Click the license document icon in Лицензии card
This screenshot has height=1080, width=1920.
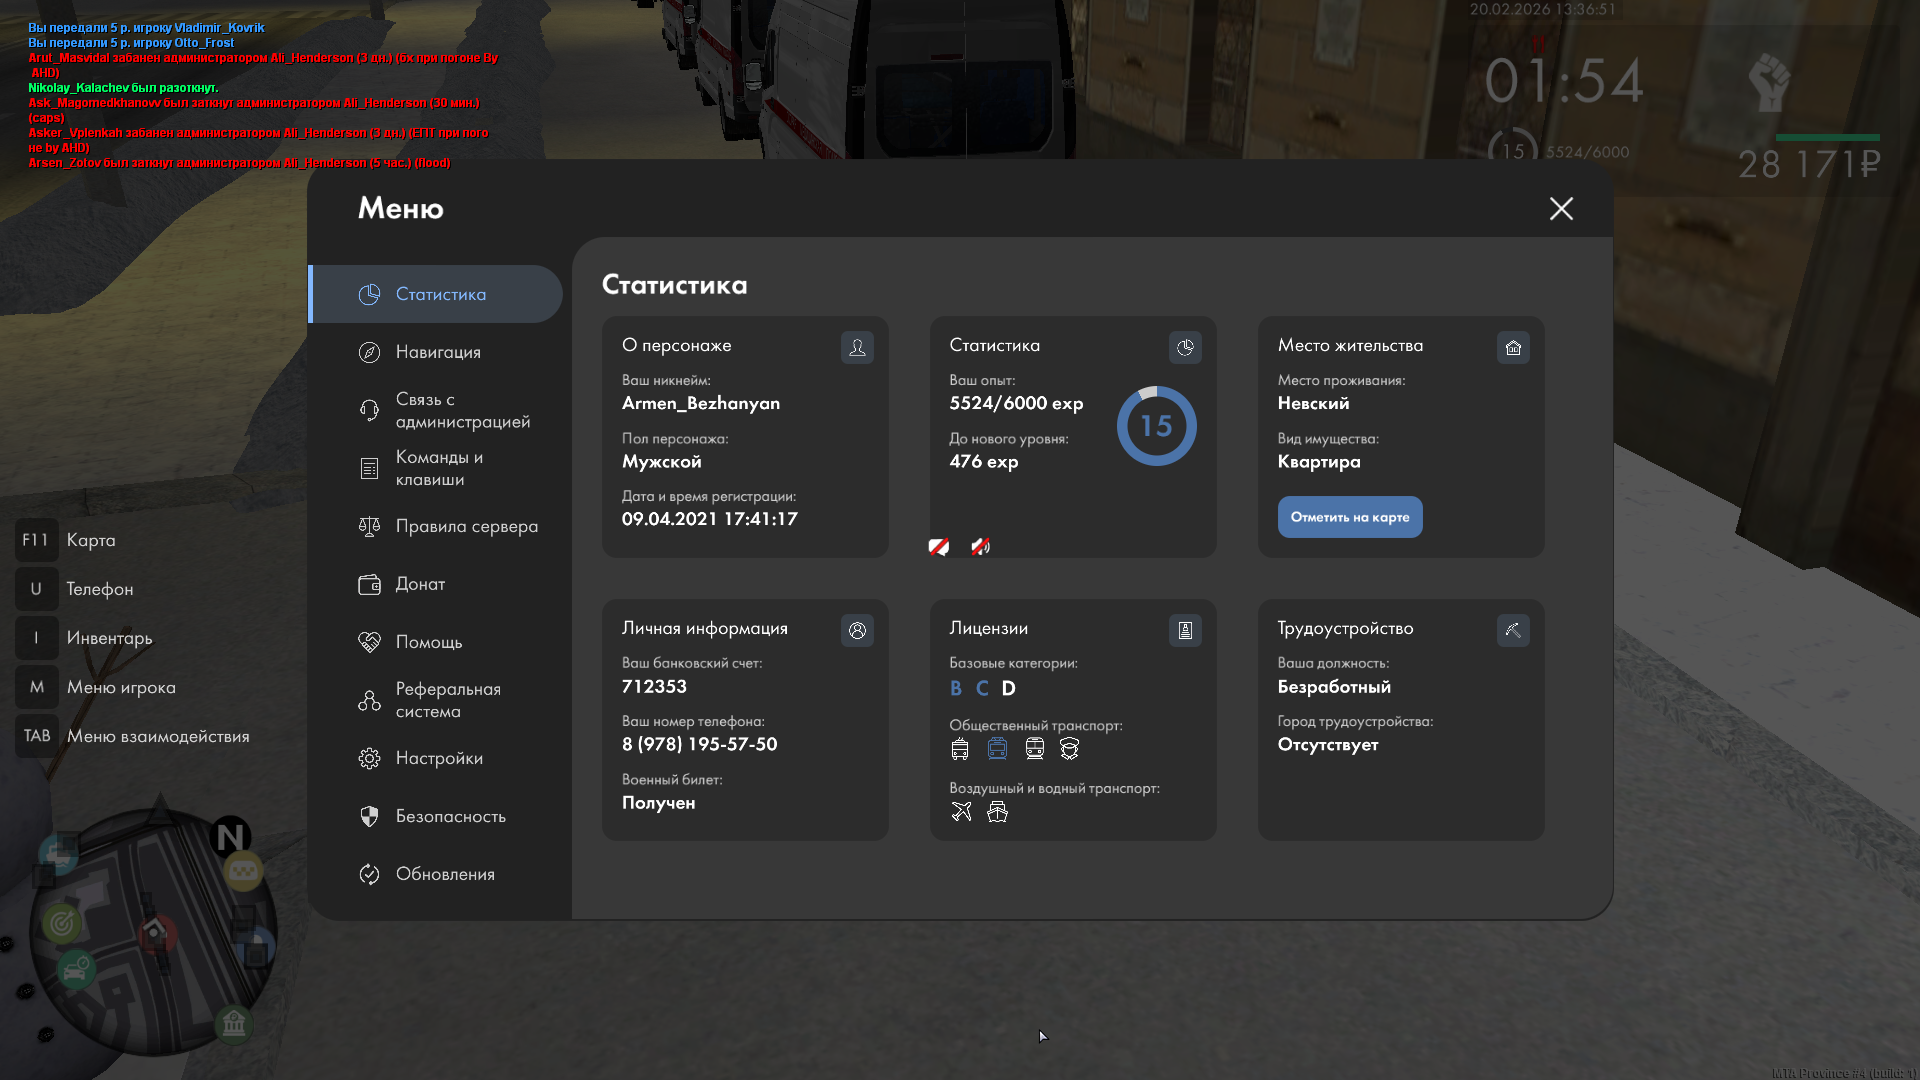coord(1185,630)
